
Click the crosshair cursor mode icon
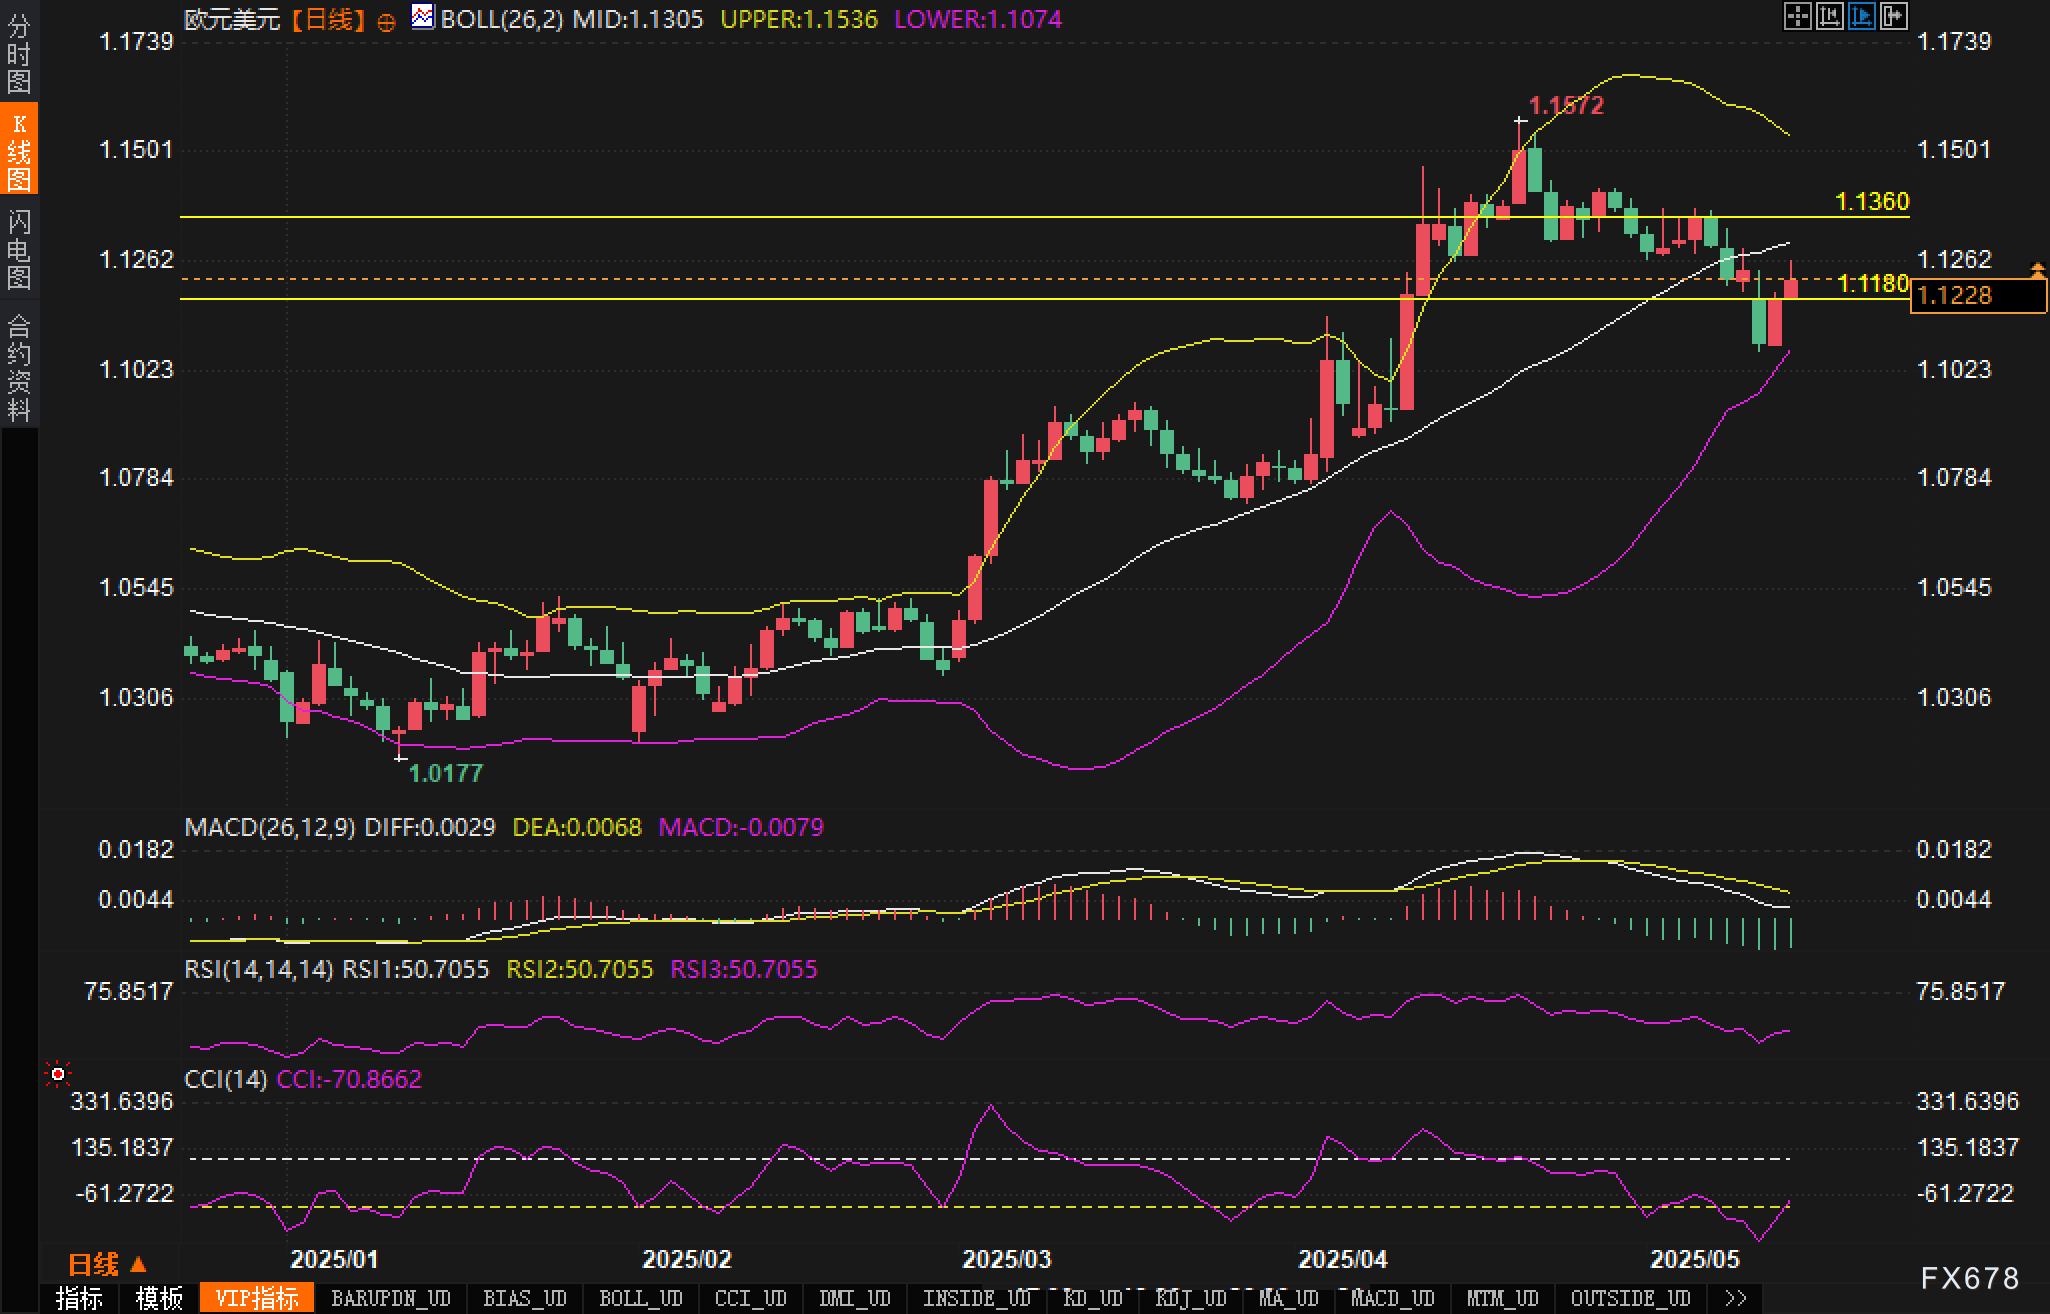point(1797,16)
